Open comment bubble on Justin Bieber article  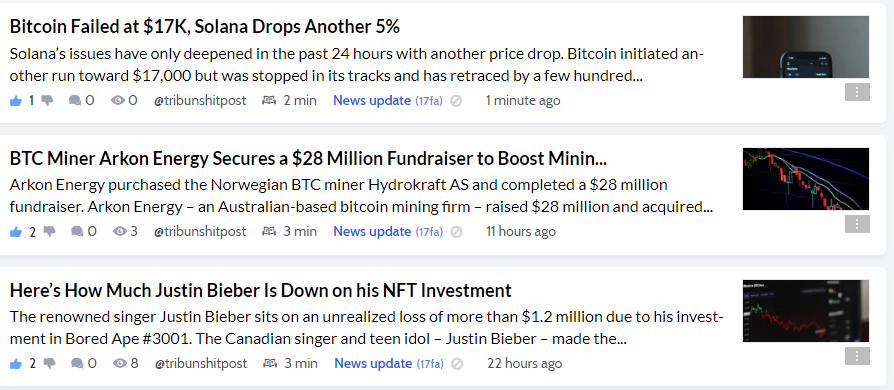tap(77, 363)
